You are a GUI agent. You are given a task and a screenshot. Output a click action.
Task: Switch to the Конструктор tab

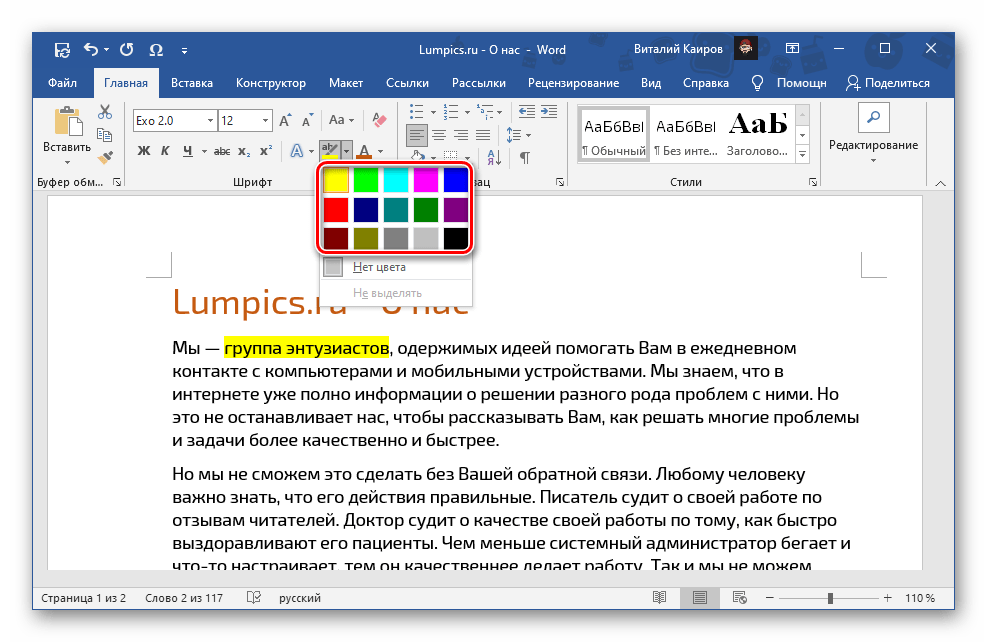click(x=271, y=83)
